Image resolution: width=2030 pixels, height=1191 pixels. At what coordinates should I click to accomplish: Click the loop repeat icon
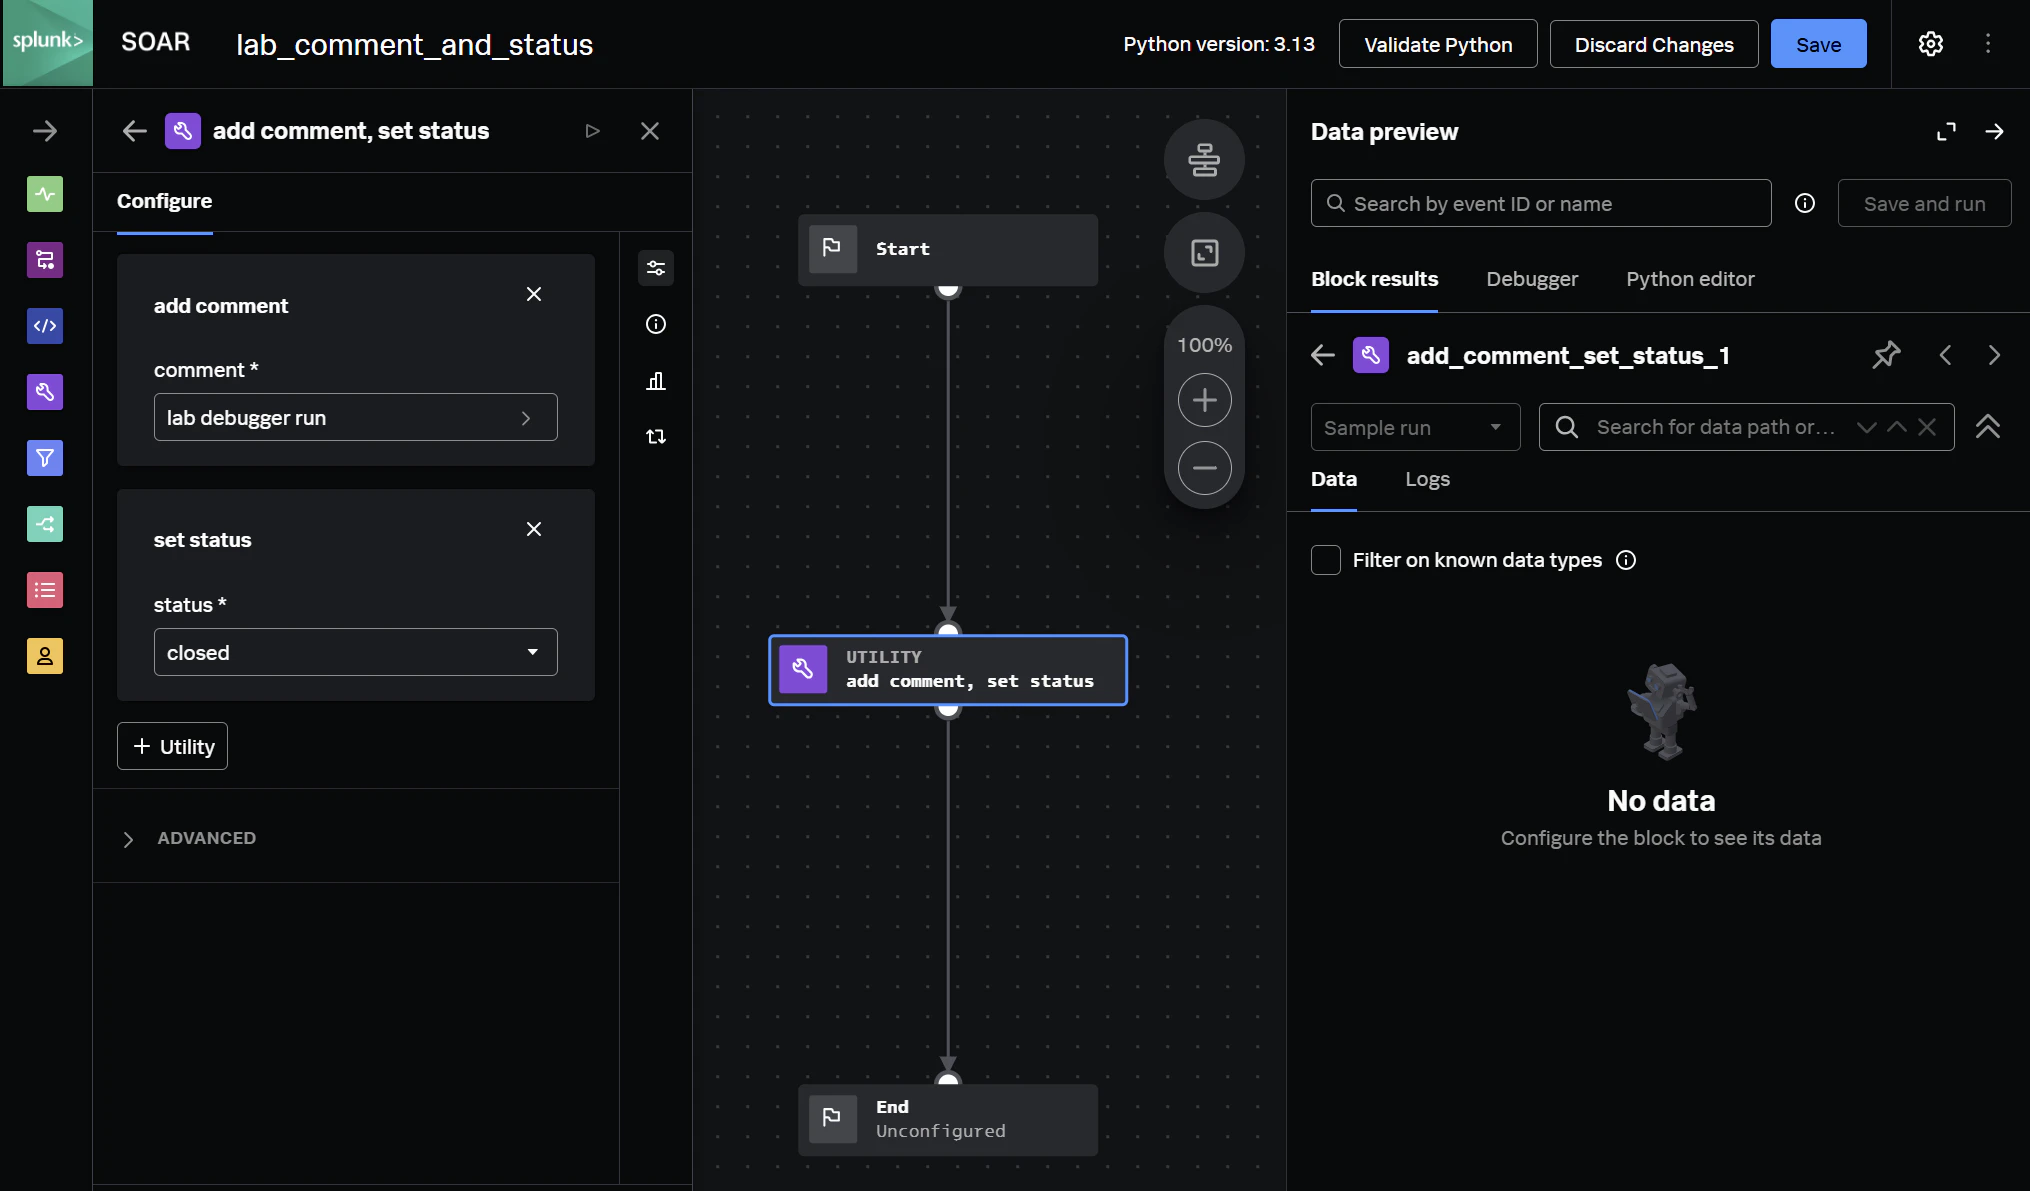[656, 437]
